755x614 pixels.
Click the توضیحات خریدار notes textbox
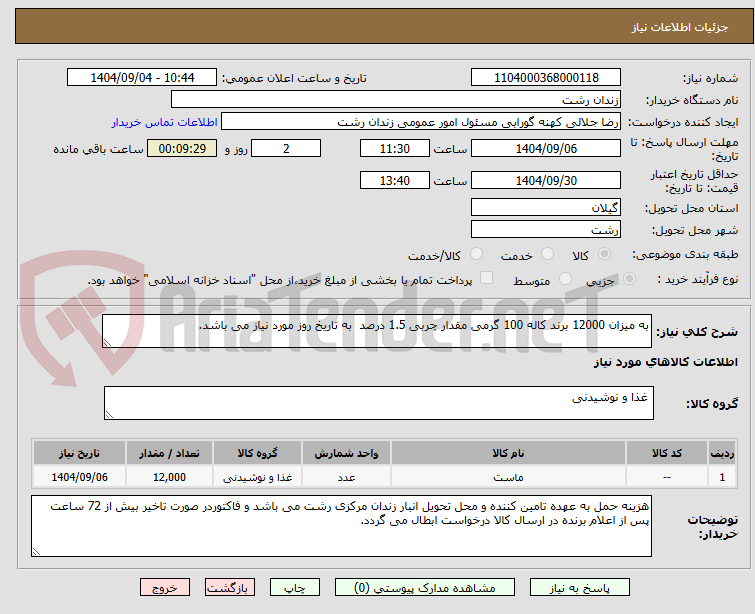[x=341, y=526]
